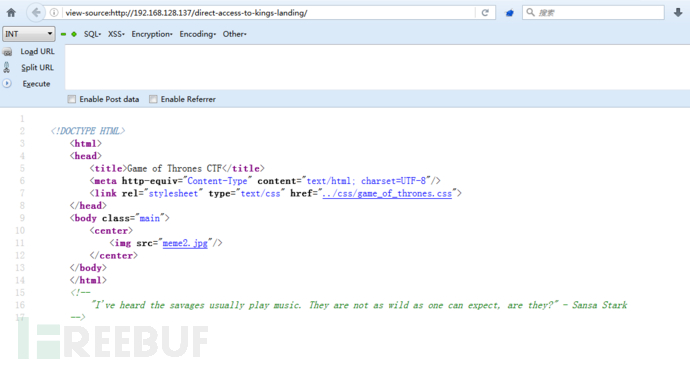Click the body class="main" line
Image resolution: width=690 pixels, height=366 pixels.
tap(120, 218)
